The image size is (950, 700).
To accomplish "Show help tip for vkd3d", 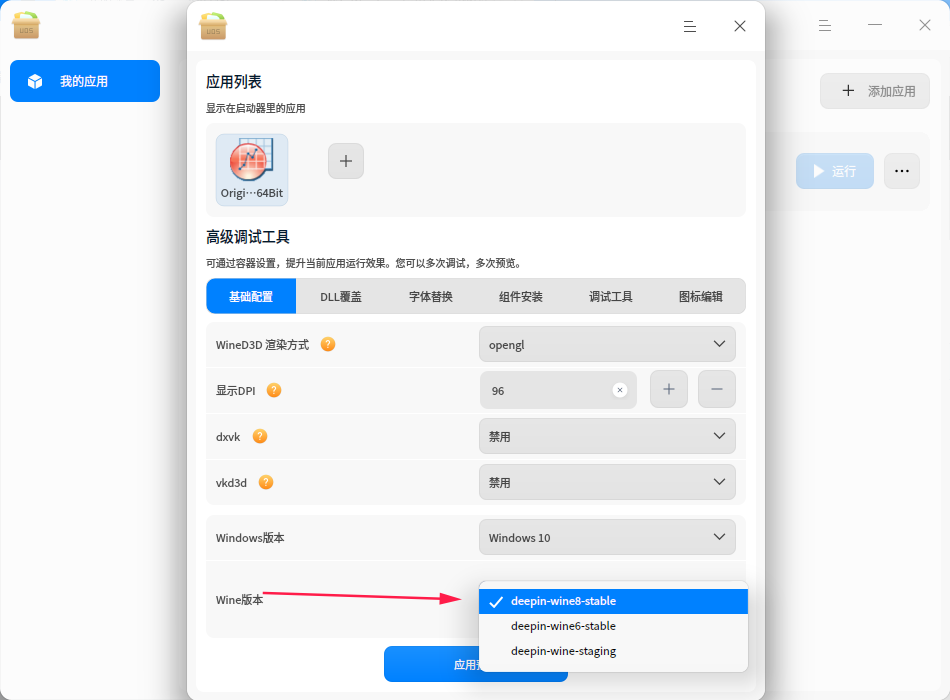I will (x=266, y=482).
